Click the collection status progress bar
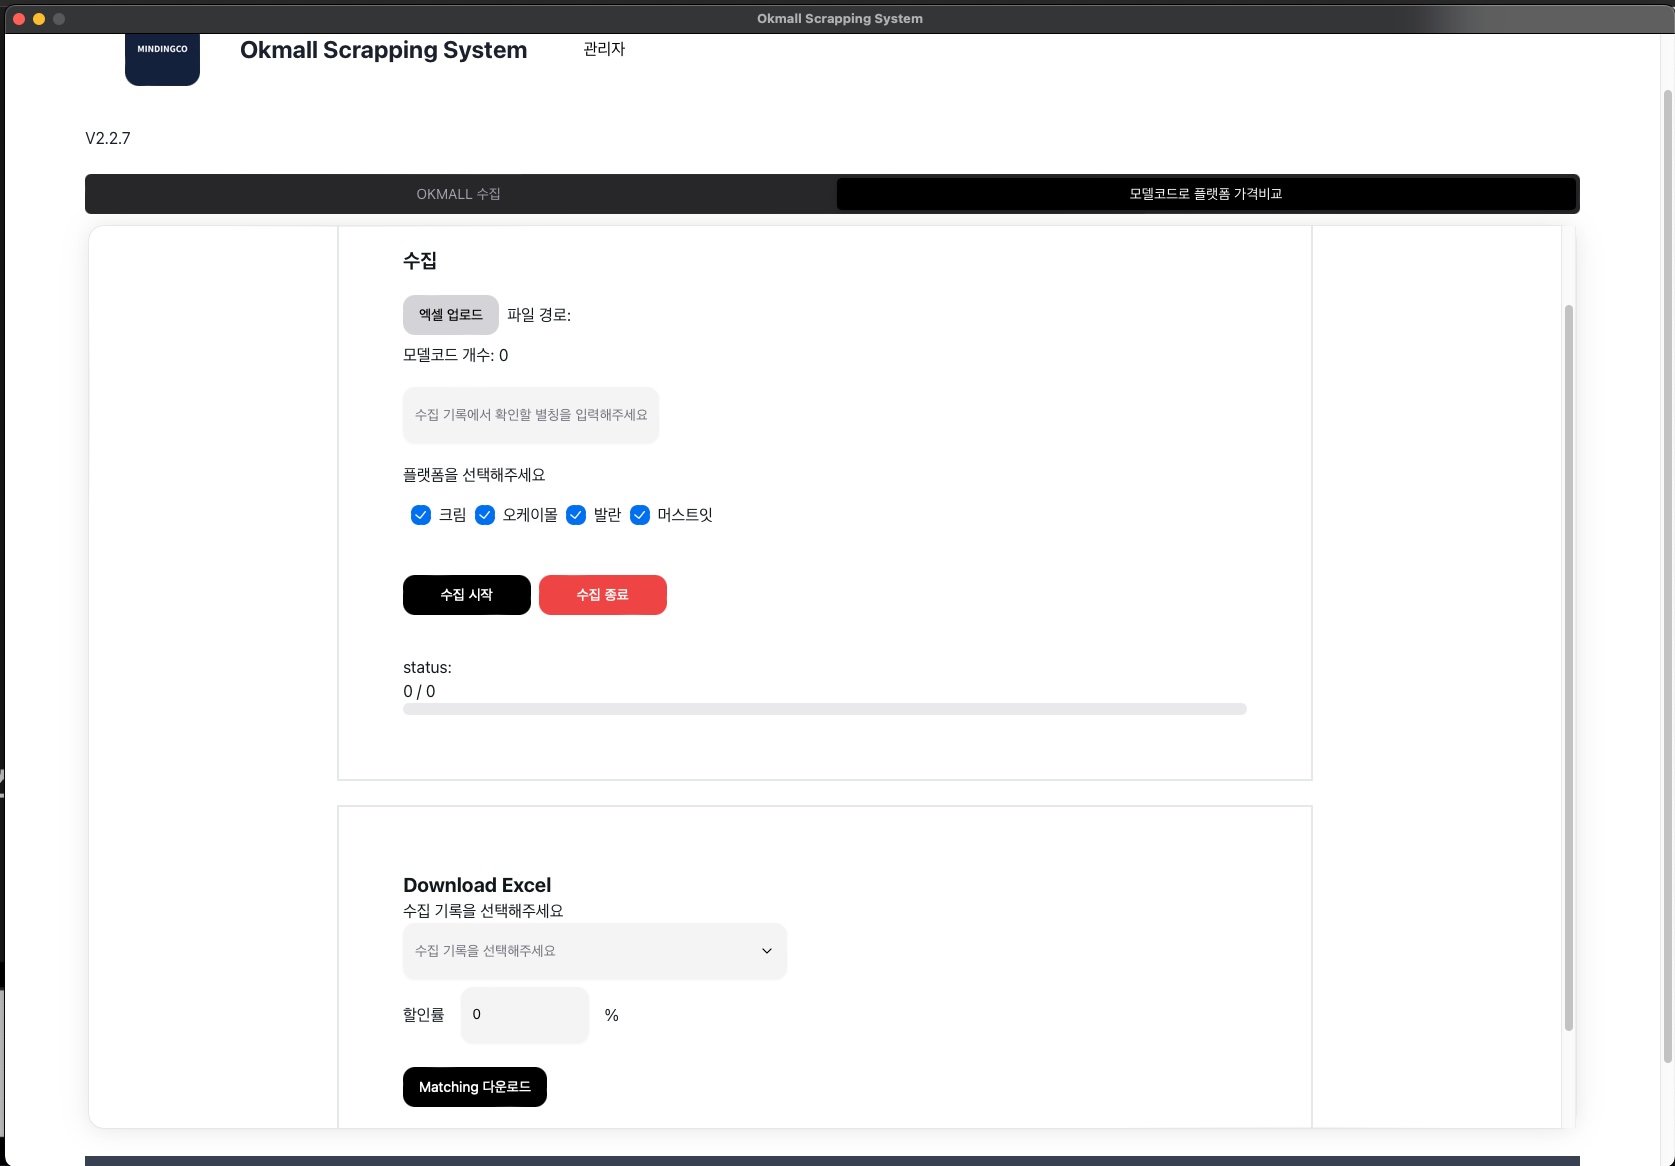 (x=824, y=709)
